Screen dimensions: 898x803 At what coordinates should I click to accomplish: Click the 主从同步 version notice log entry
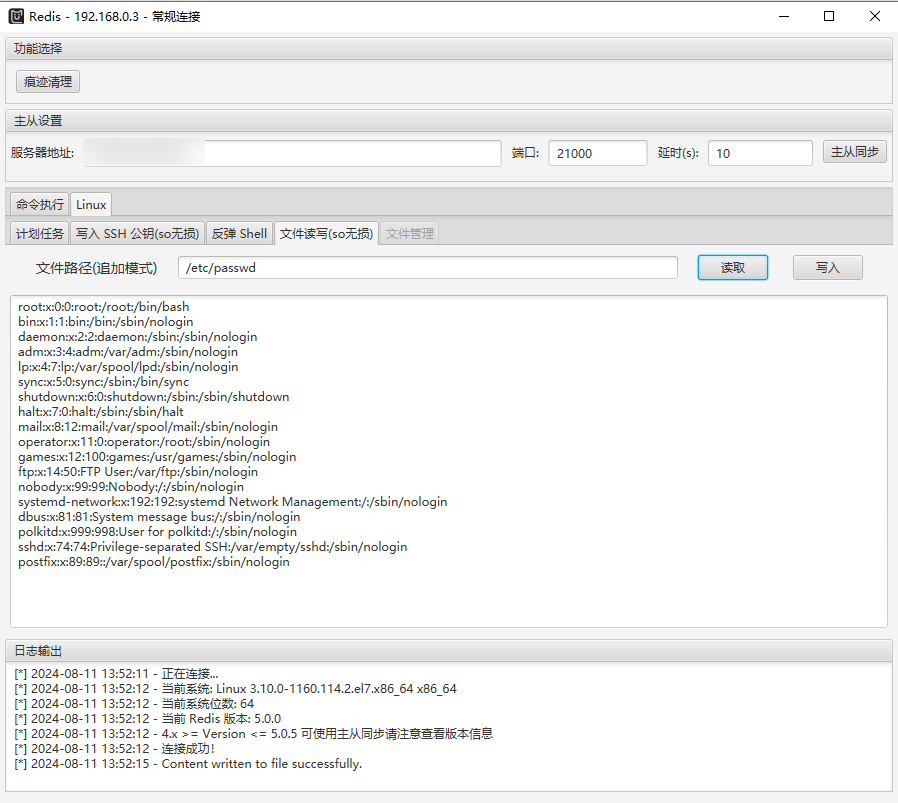tap(254, 733)
